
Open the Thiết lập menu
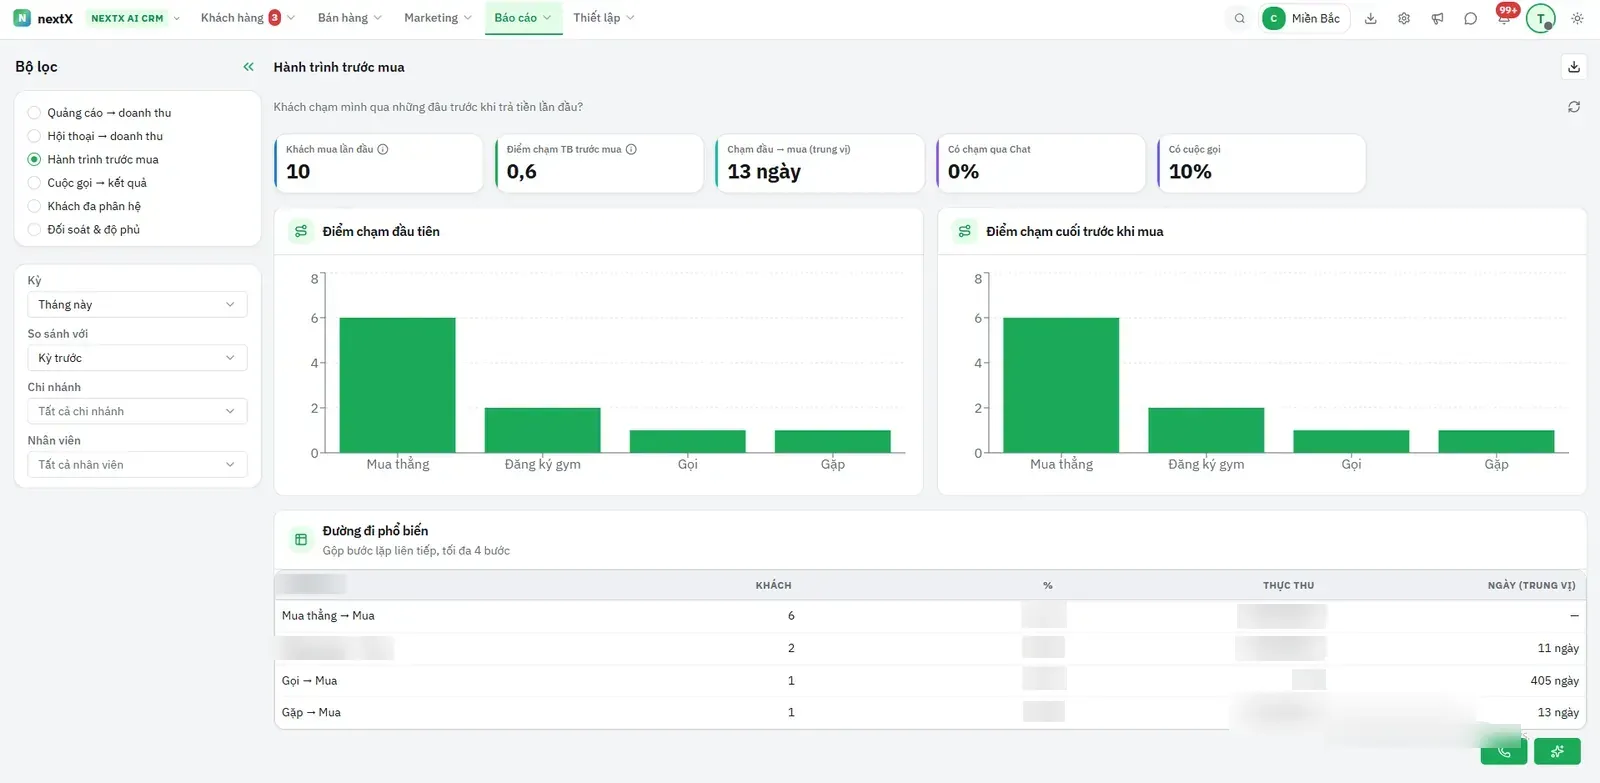pos(604,18)
